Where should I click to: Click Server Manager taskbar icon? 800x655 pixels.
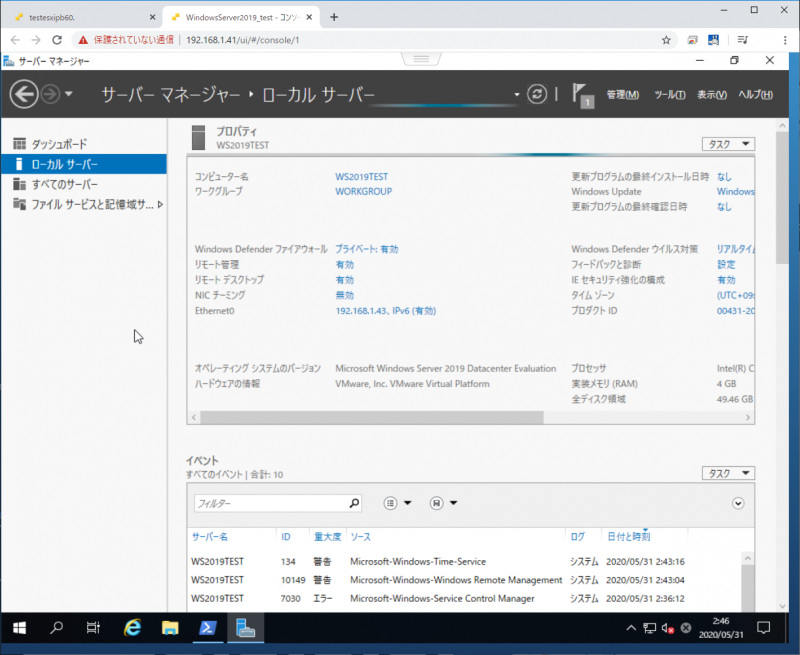pyautogui.click(x=245, y=627)
